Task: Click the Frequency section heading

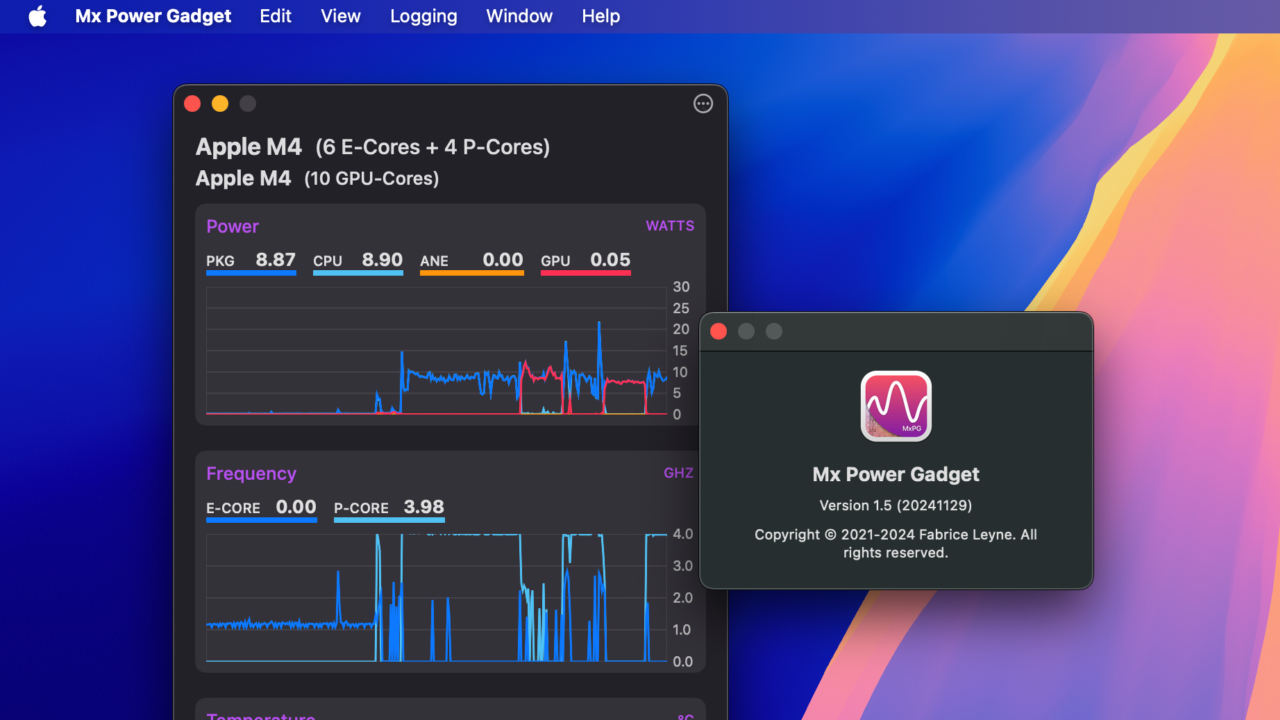Action: pos(251,474)
